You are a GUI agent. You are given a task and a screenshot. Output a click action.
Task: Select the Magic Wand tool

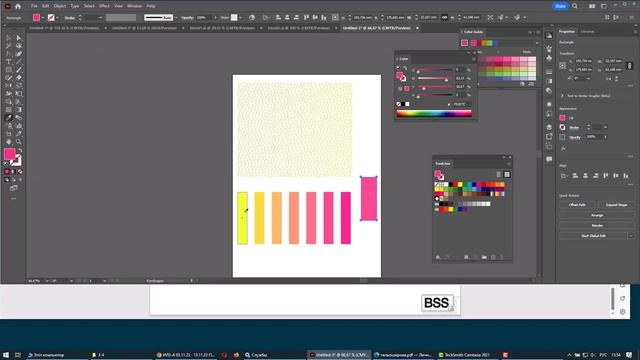pyautogui.click(x=9, y=46)
